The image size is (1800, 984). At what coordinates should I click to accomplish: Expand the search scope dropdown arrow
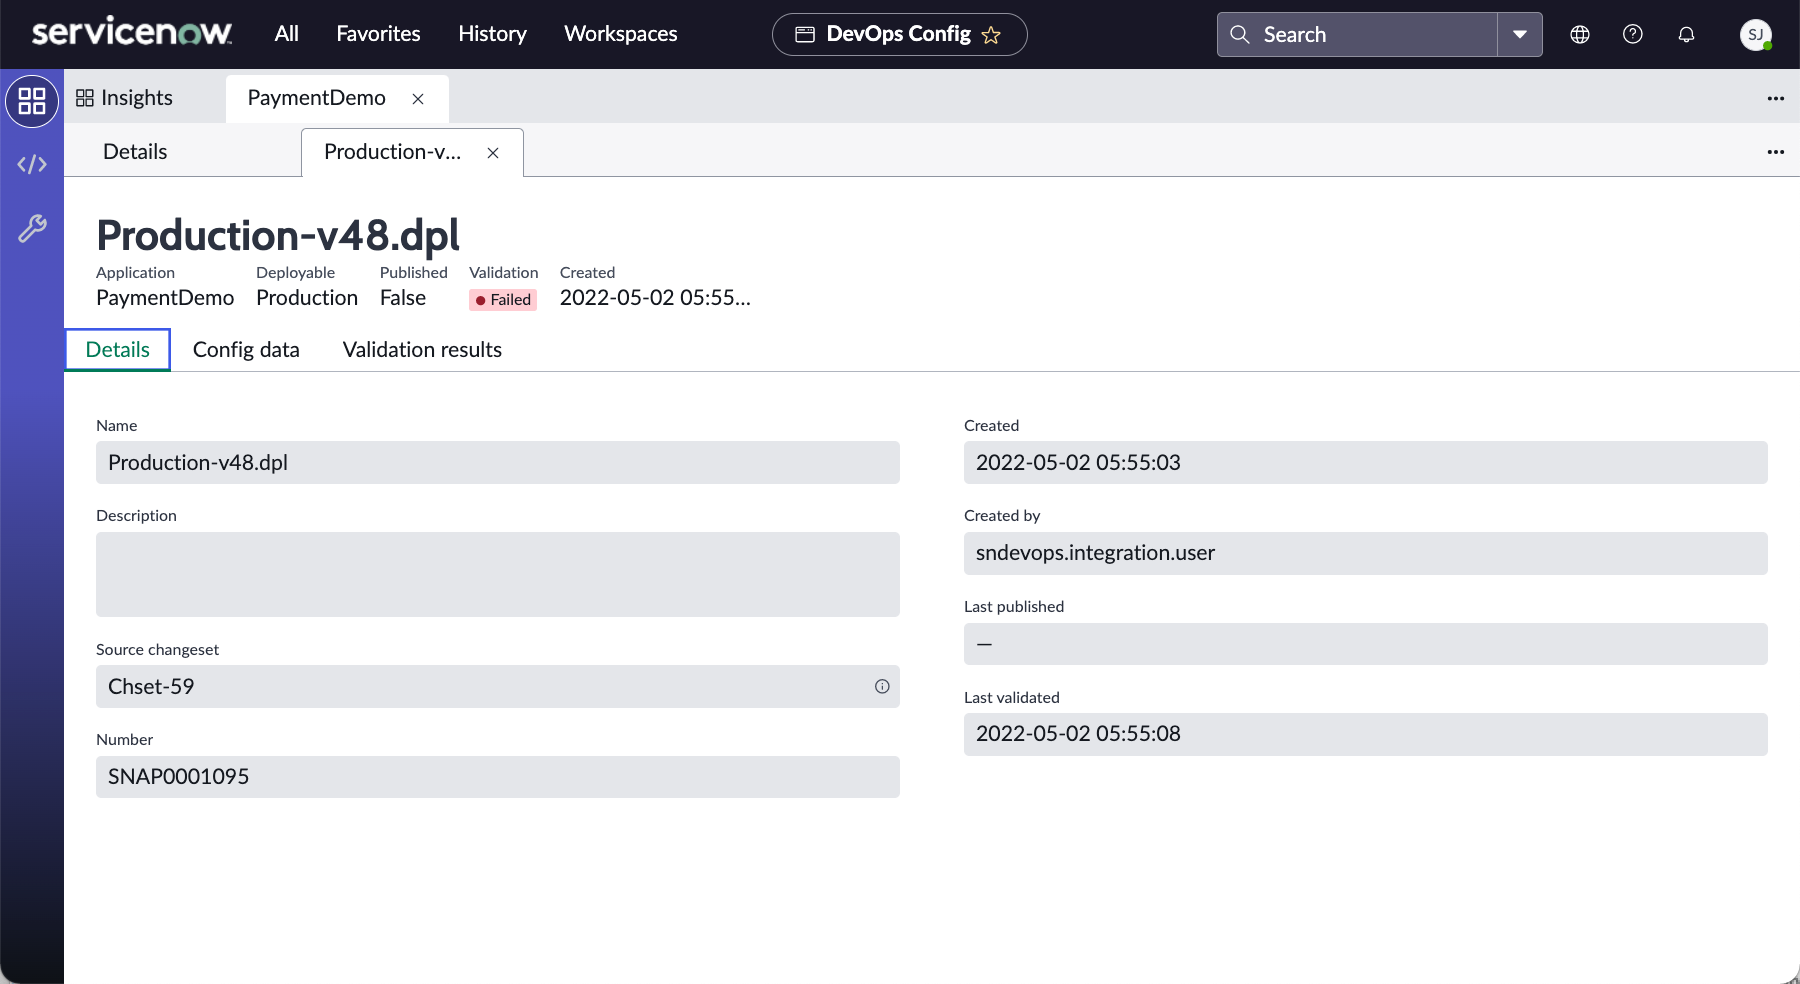pos(1520,34)
